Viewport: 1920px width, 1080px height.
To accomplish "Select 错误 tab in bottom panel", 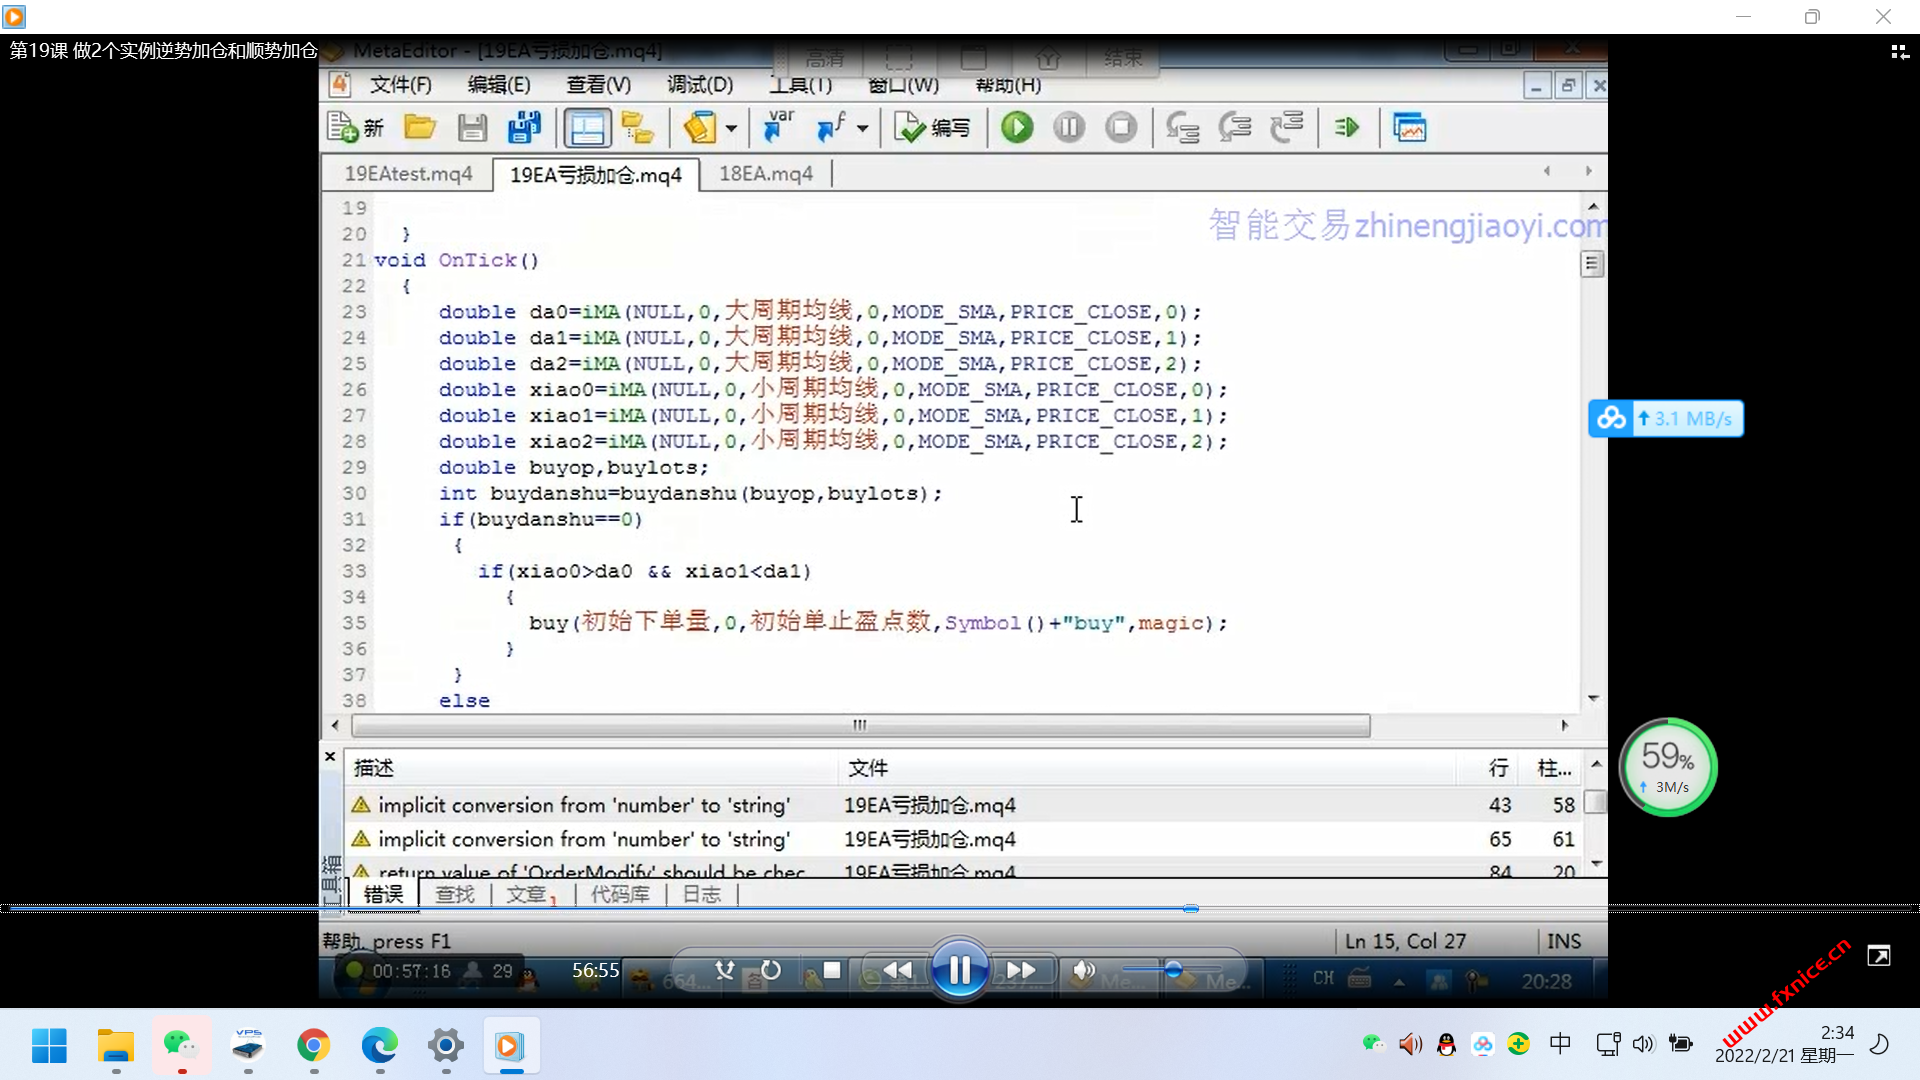I will pos(383,894).
